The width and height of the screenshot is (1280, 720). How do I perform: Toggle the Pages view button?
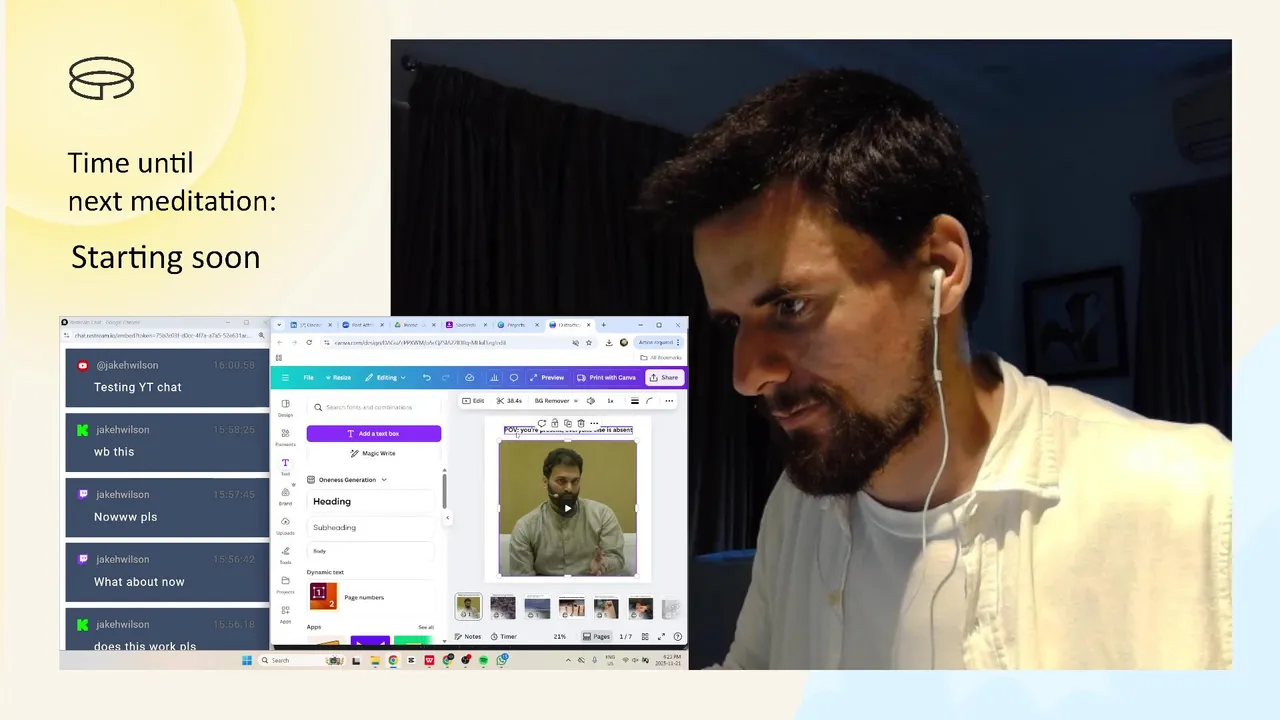click(597, 637)
